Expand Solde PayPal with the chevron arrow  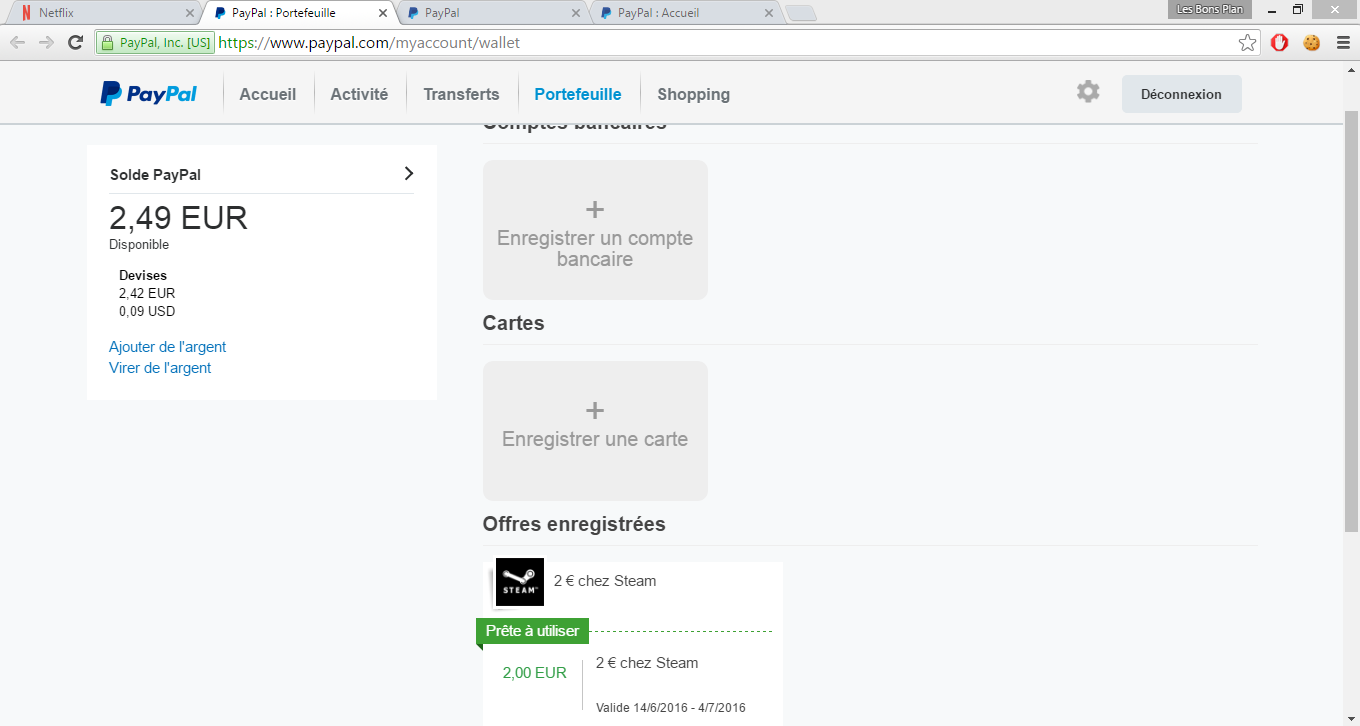coord(408,173)
